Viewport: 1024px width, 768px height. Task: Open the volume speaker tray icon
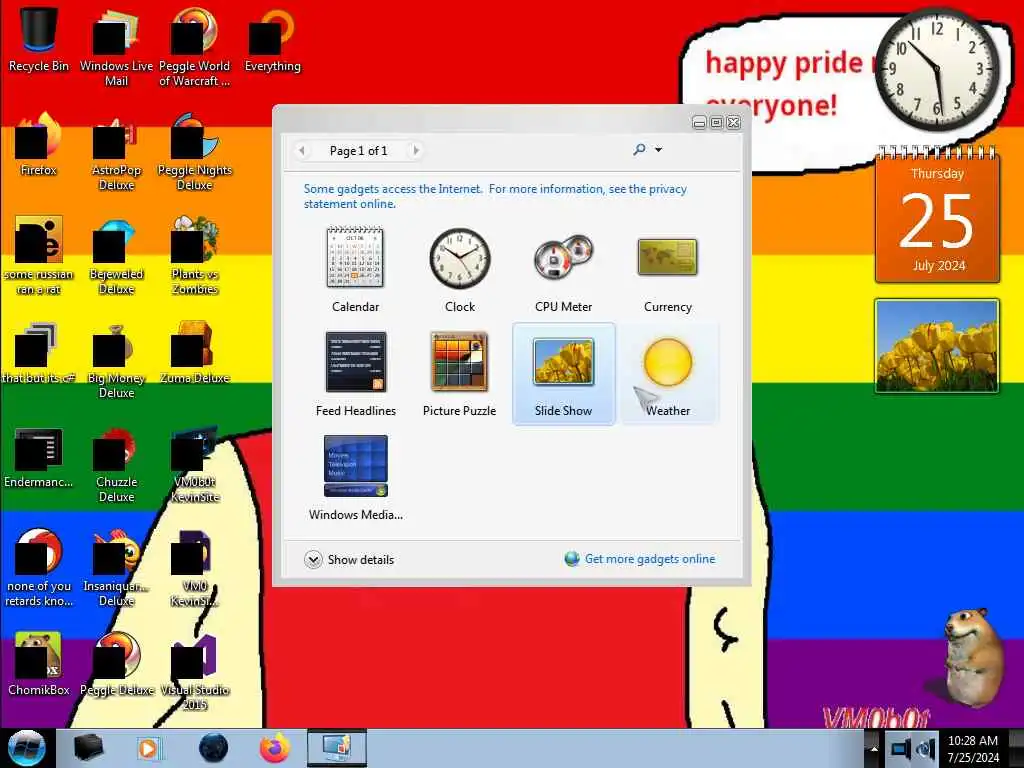point(925,748)
